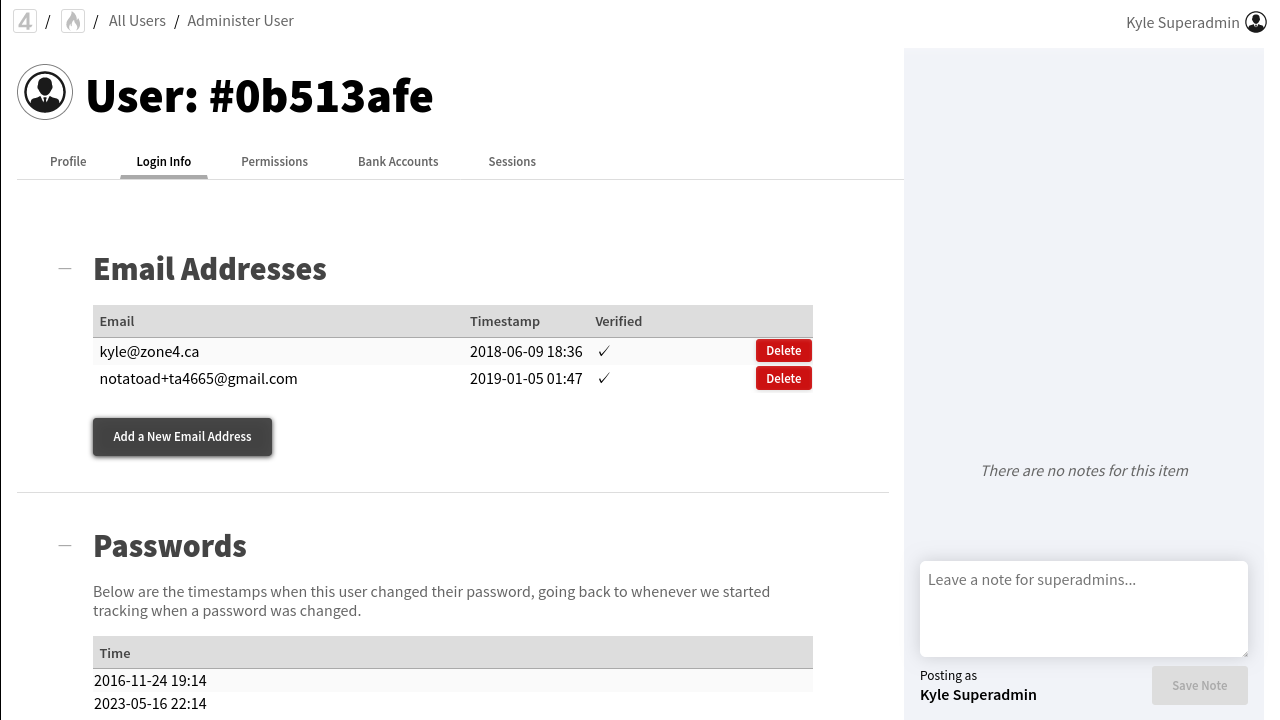Open the Bank Accounts tab
The width and height of the screenshot is (1280, 720).
(398, 162)
